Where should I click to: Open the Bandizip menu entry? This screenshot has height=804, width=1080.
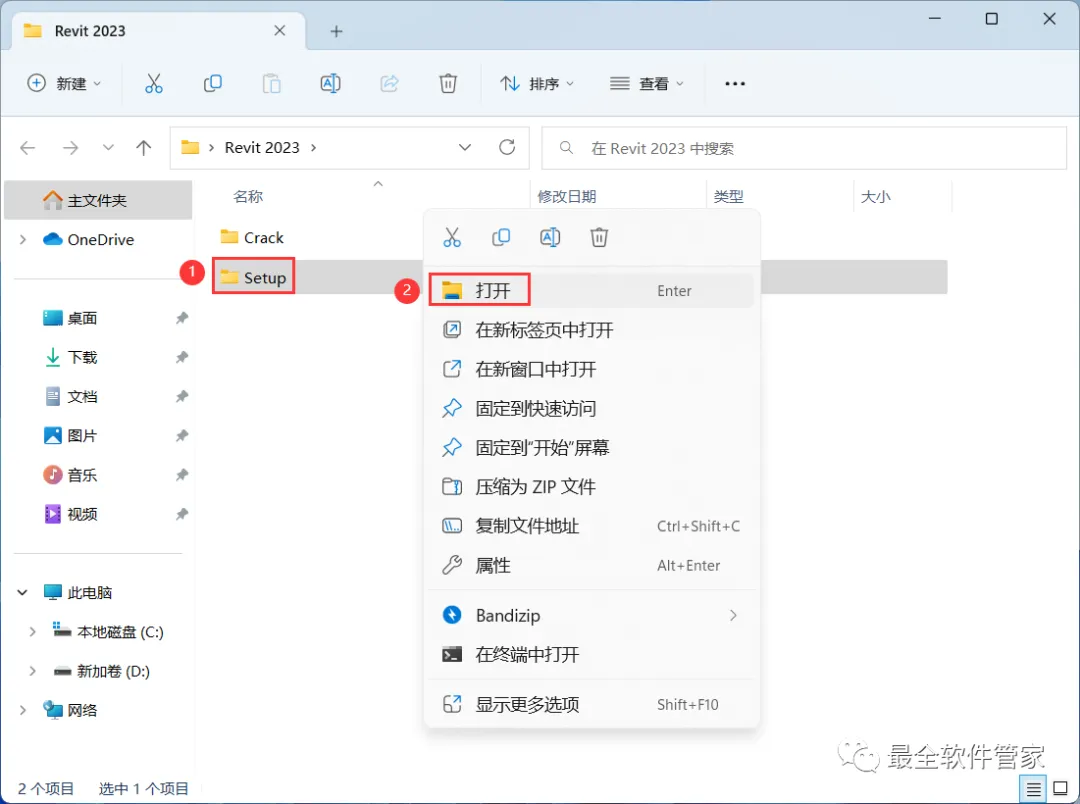point(592,615)
